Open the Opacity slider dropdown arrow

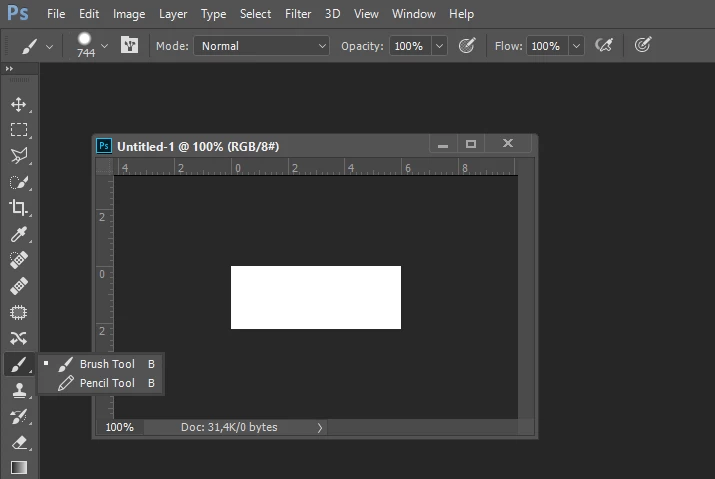[439, 46]
